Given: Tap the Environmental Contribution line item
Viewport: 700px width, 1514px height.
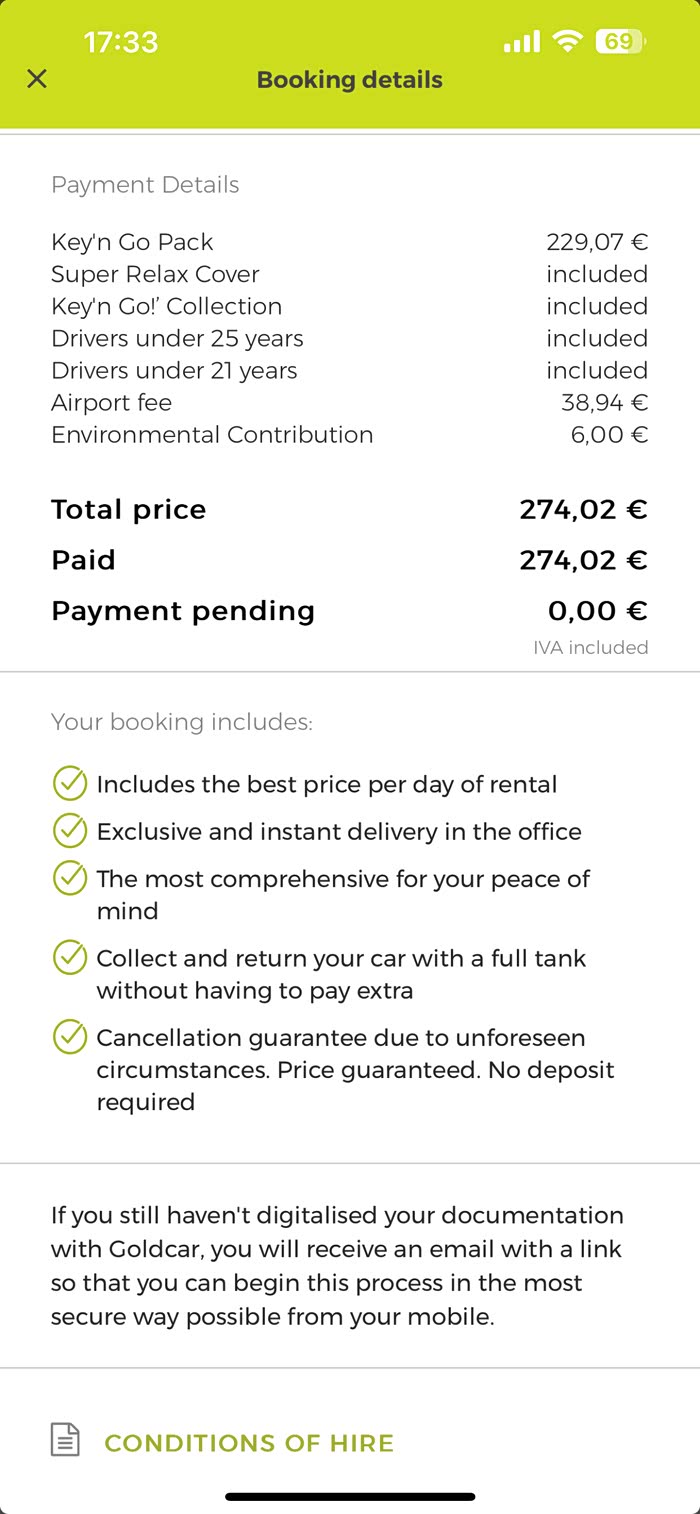Looking at the screenshot, I should click(x=212, y=435).
